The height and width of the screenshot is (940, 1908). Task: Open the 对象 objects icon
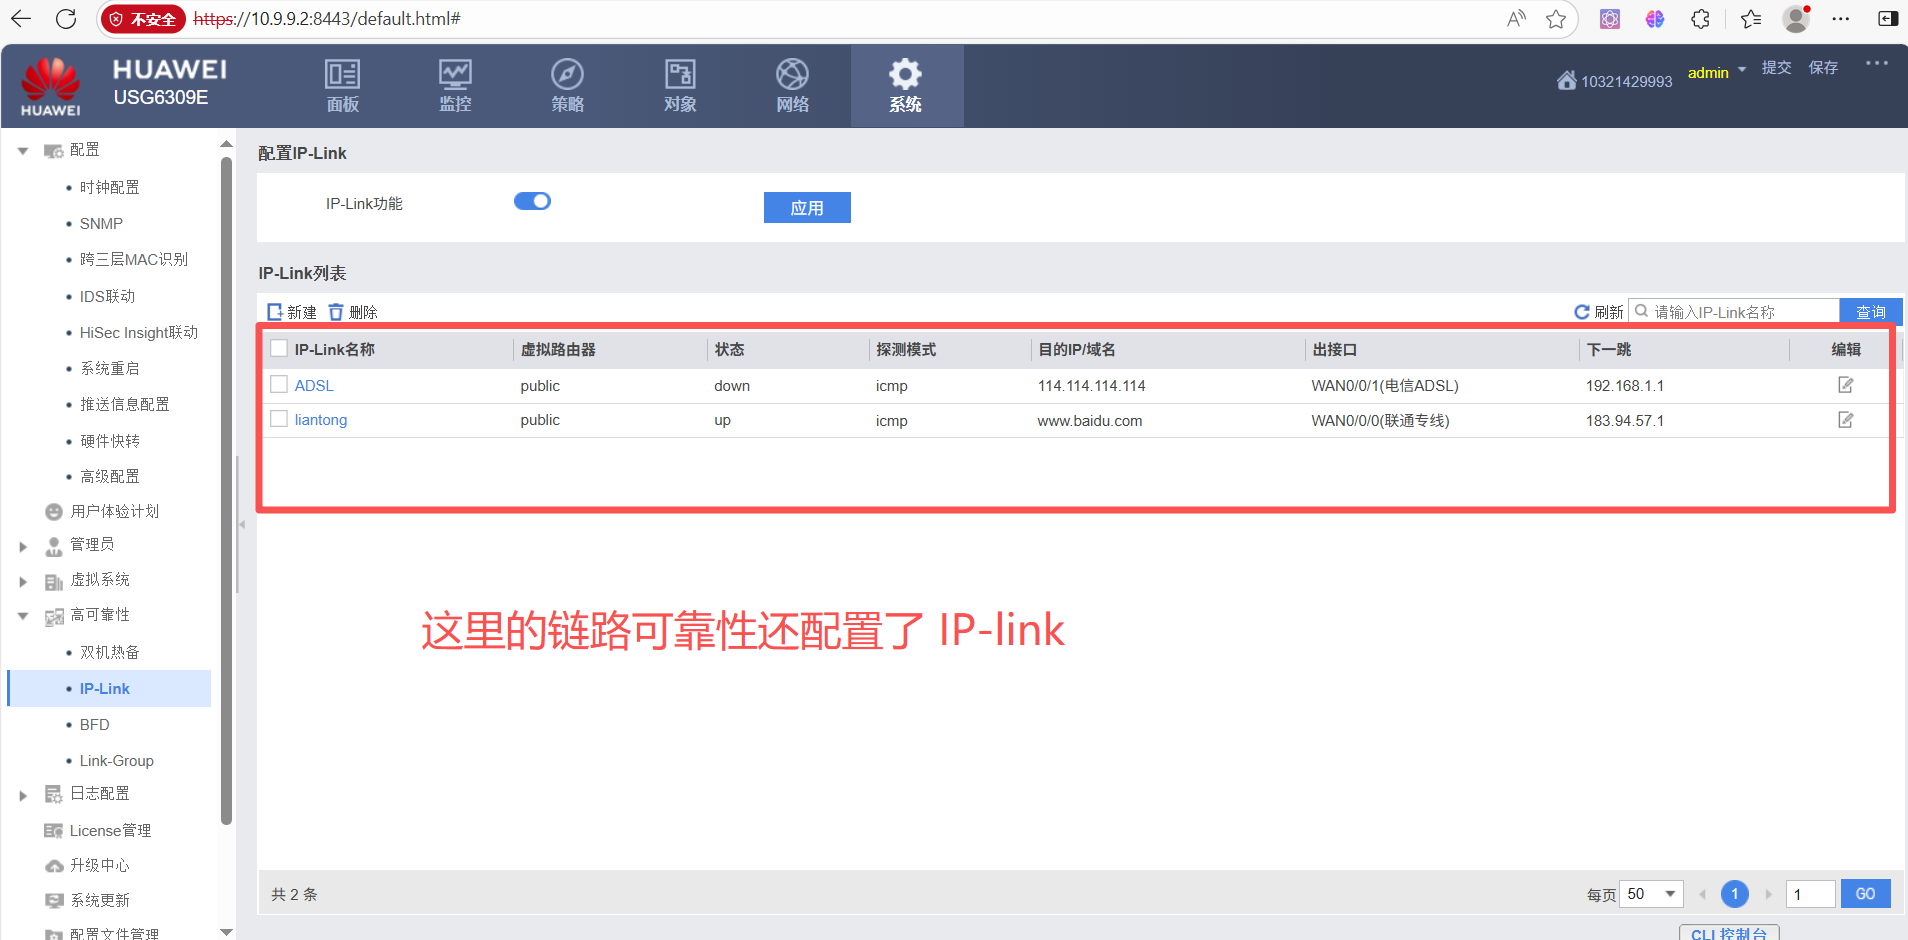(680, 76)
